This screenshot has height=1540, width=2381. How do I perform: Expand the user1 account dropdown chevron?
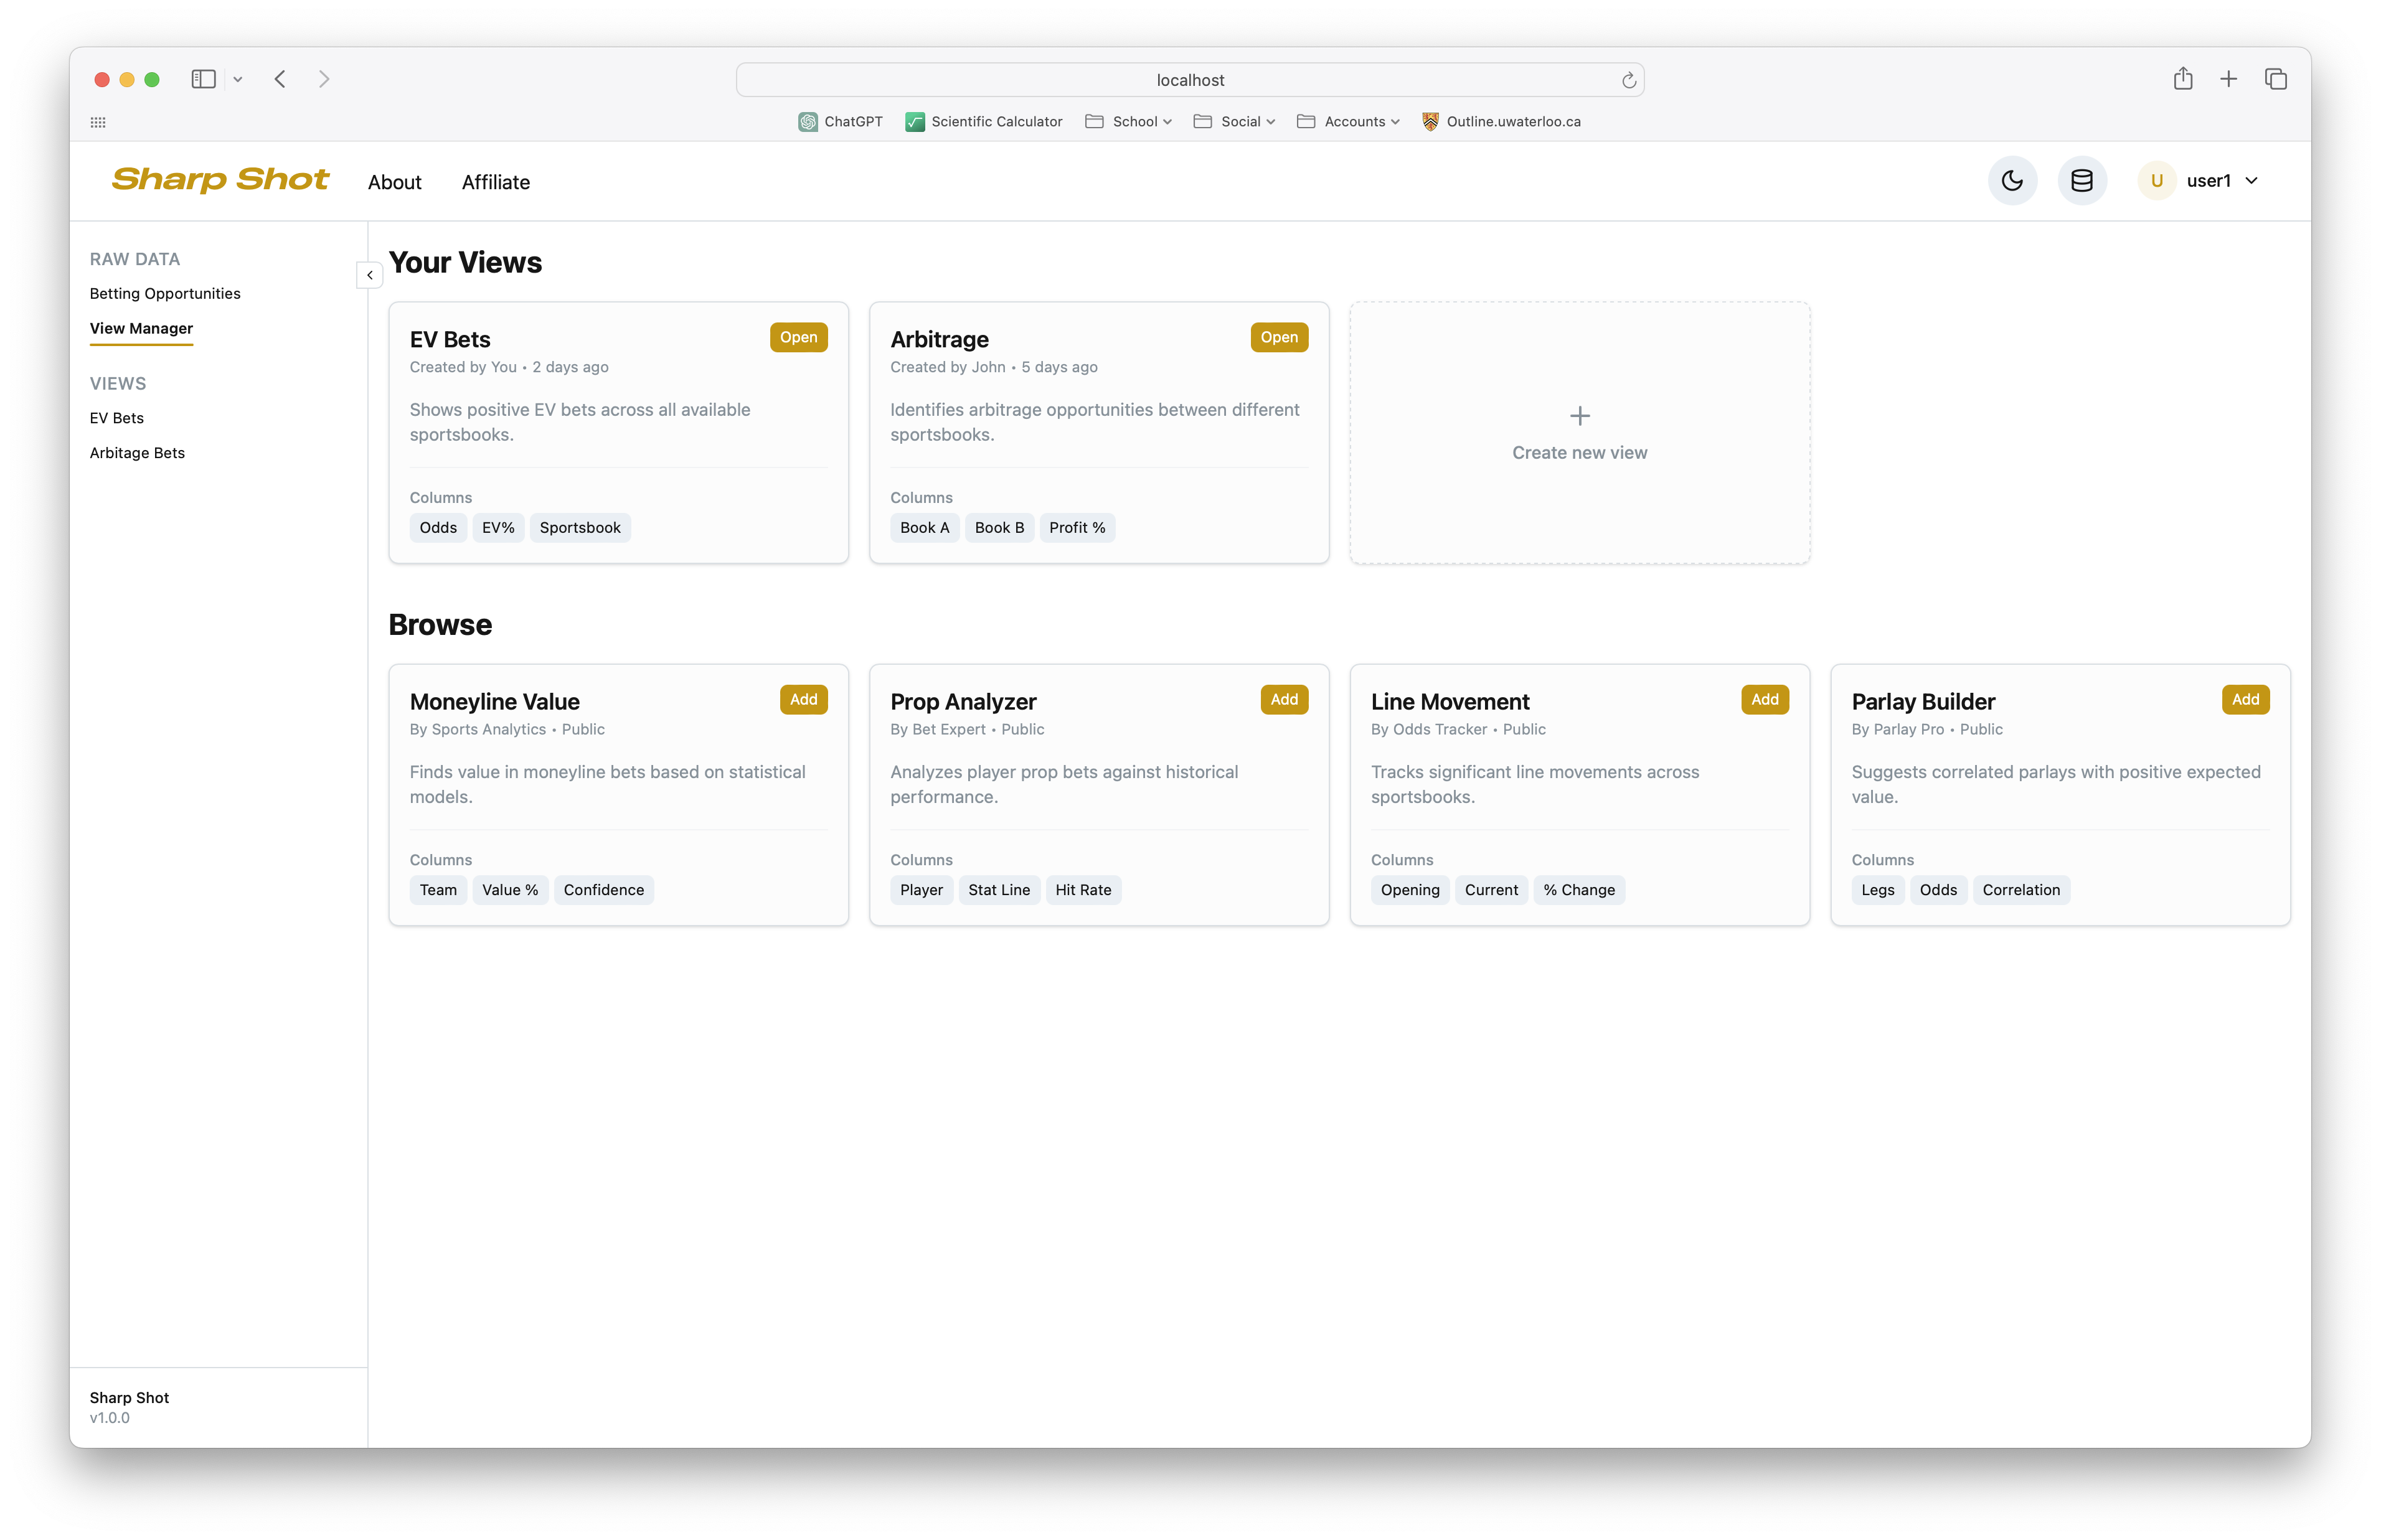(2251, 181)
